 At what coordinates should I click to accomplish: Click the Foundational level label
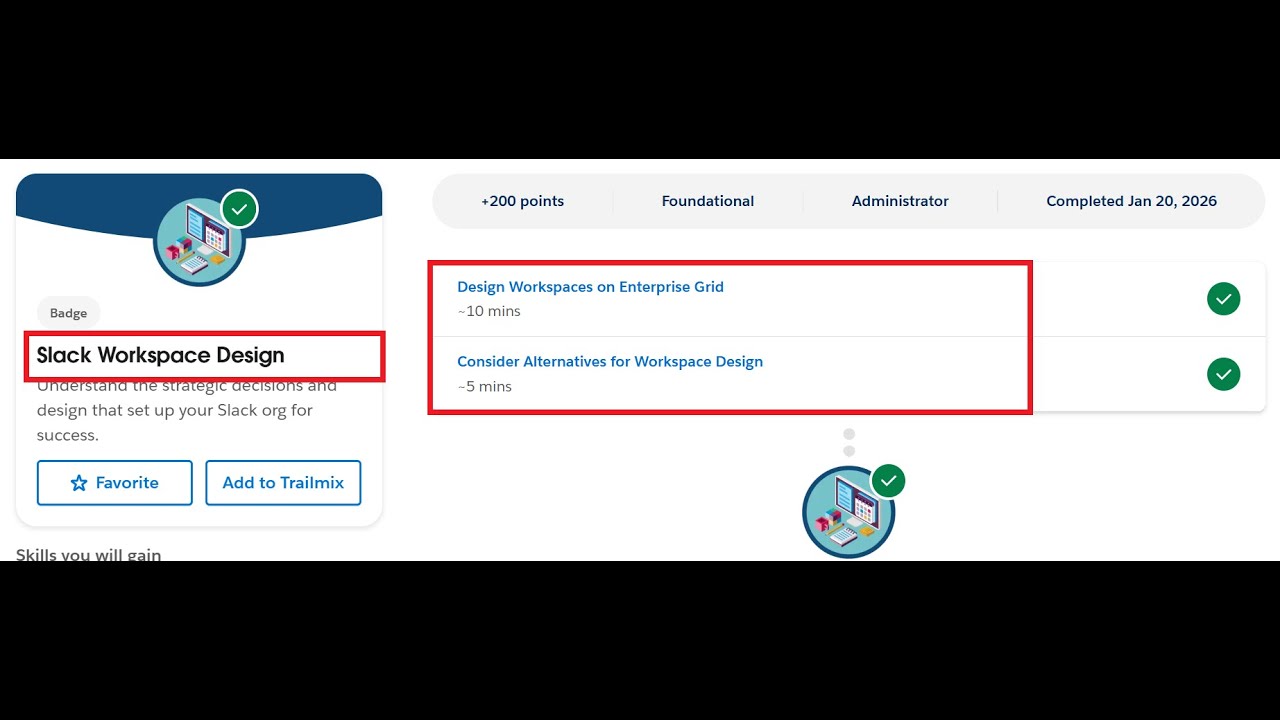coord(708,201)
